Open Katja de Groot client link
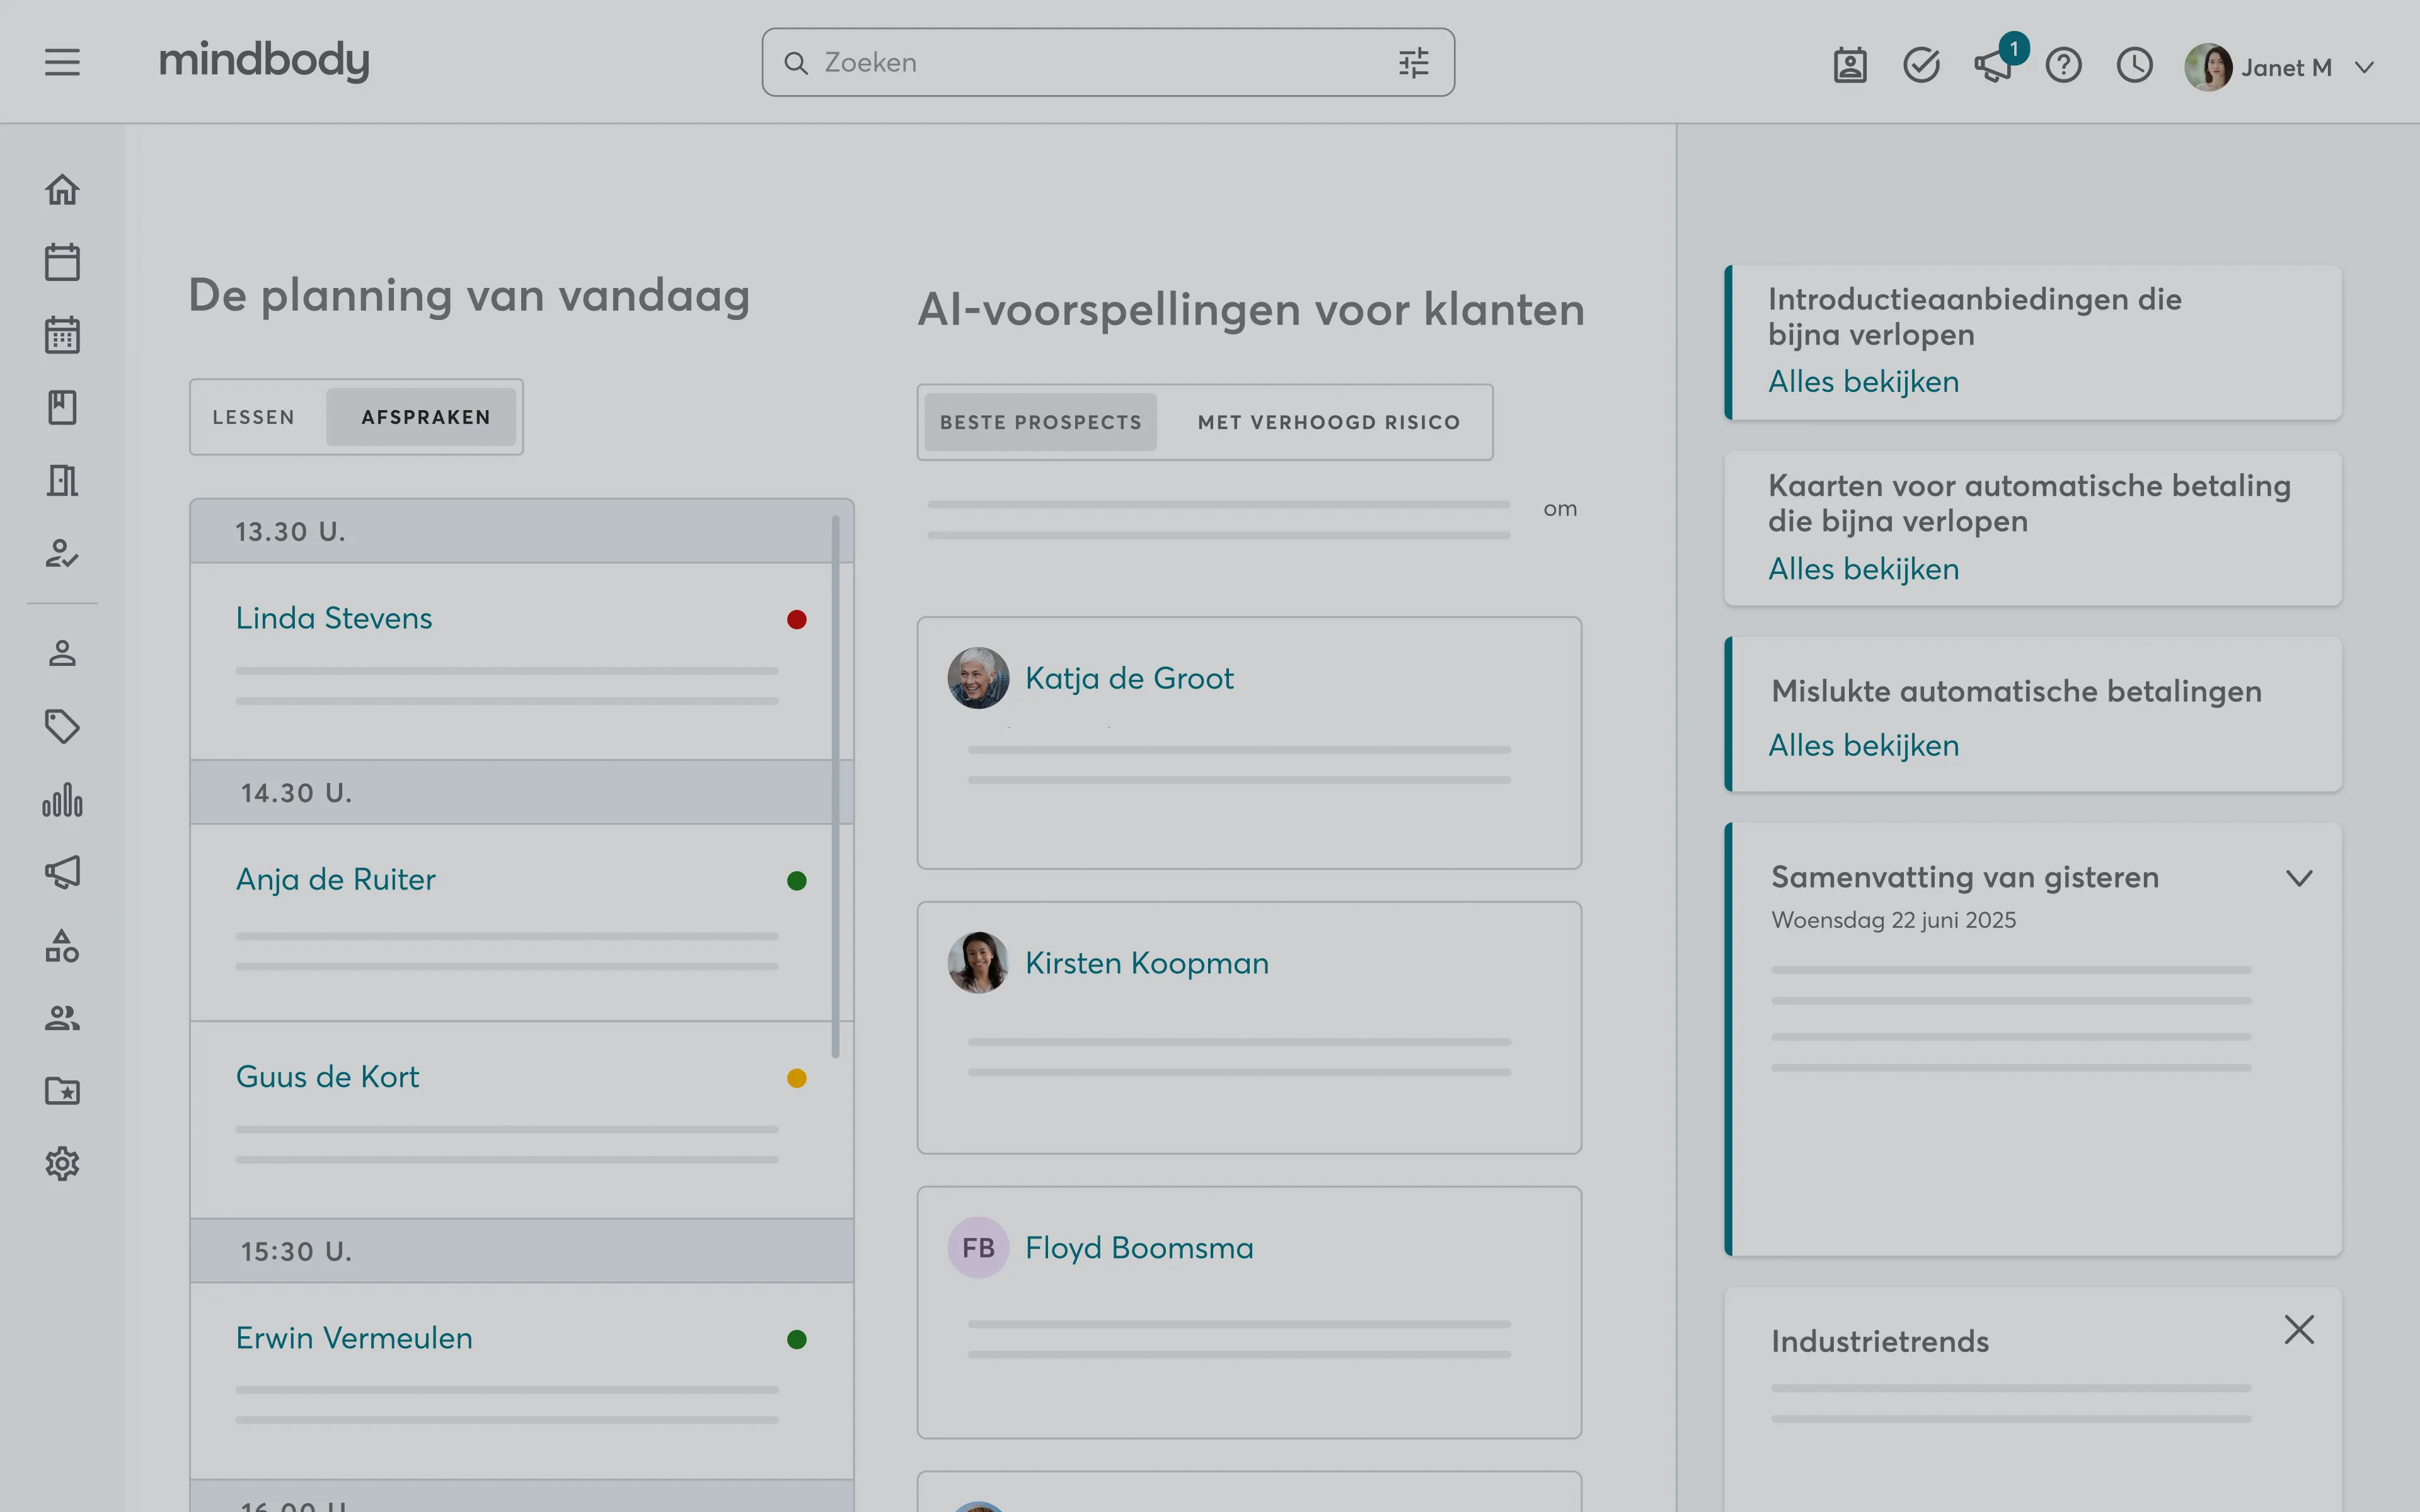The image size is (2420, 1512). click(x=1129, y=678)
